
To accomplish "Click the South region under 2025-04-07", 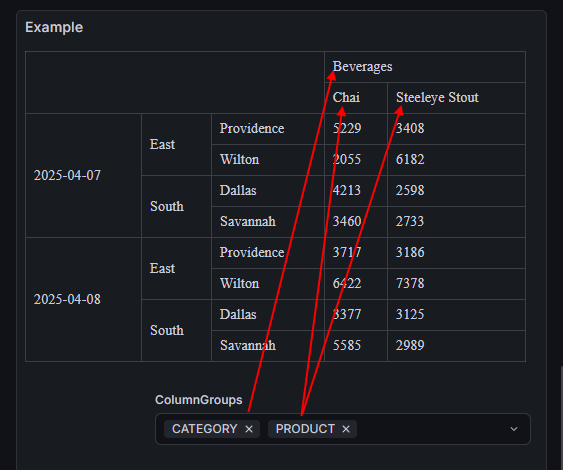I will [x=176, y=206].
